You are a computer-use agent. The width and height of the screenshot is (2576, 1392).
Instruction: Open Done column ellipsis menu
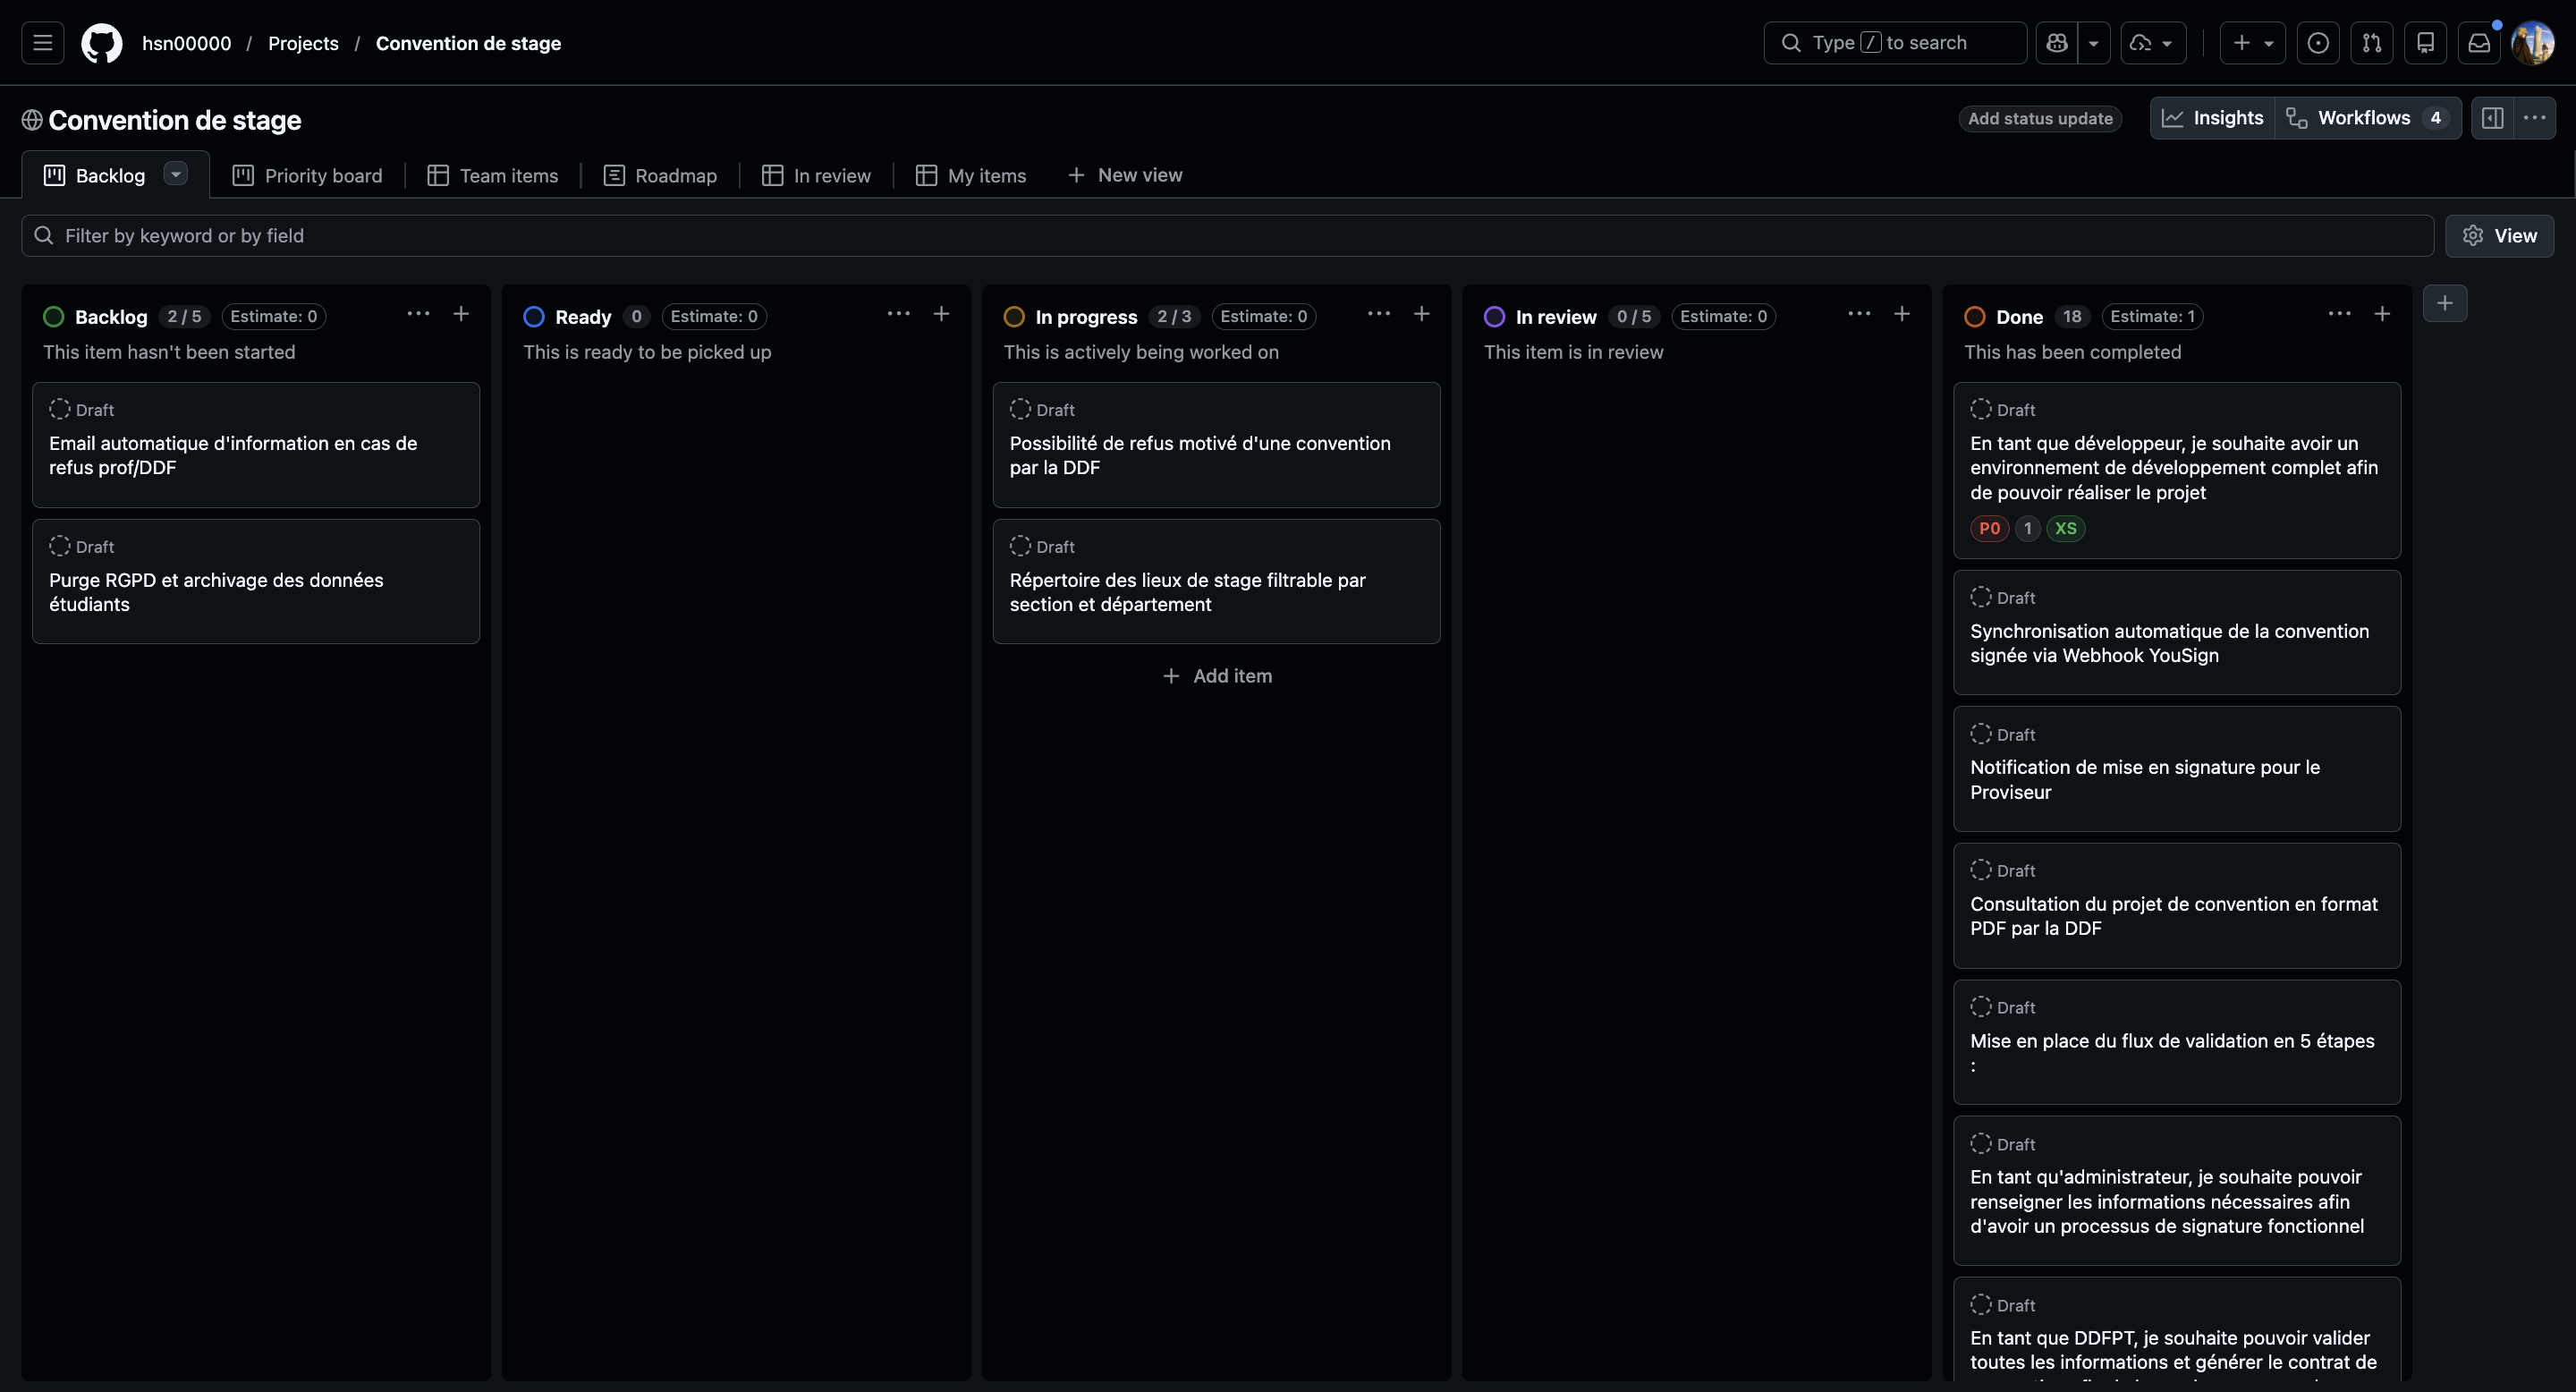click(2340, 314)
